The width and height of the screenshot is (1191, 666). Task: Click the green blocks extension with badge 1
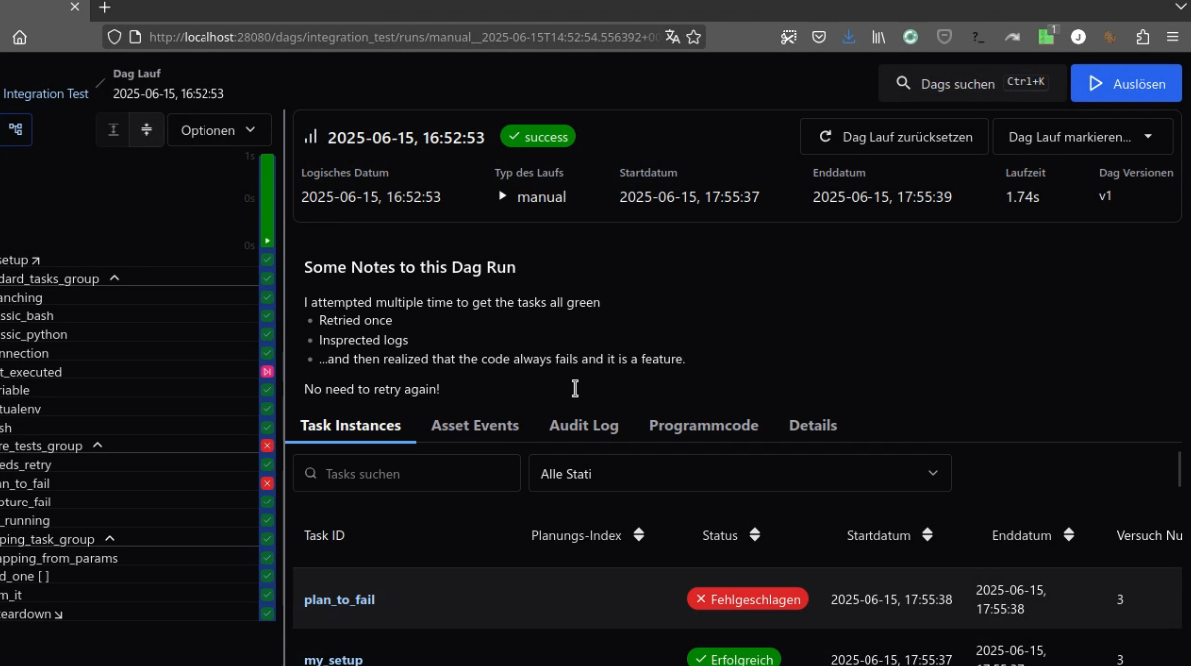[x=1047, y=36]
